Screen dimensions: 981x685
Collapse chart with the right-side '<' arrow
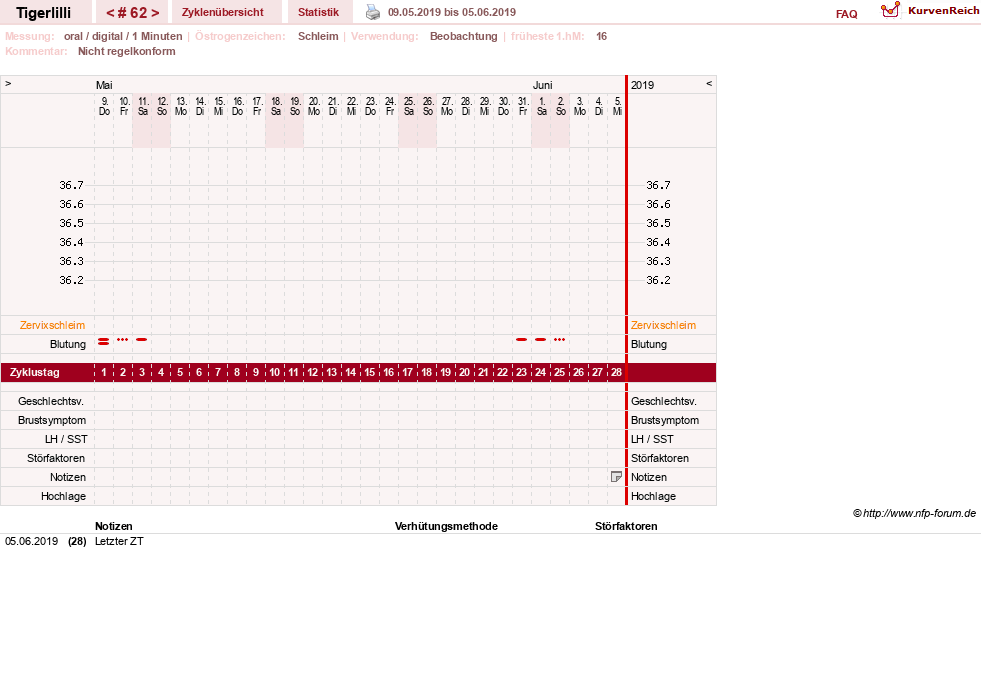coord(709,83)
